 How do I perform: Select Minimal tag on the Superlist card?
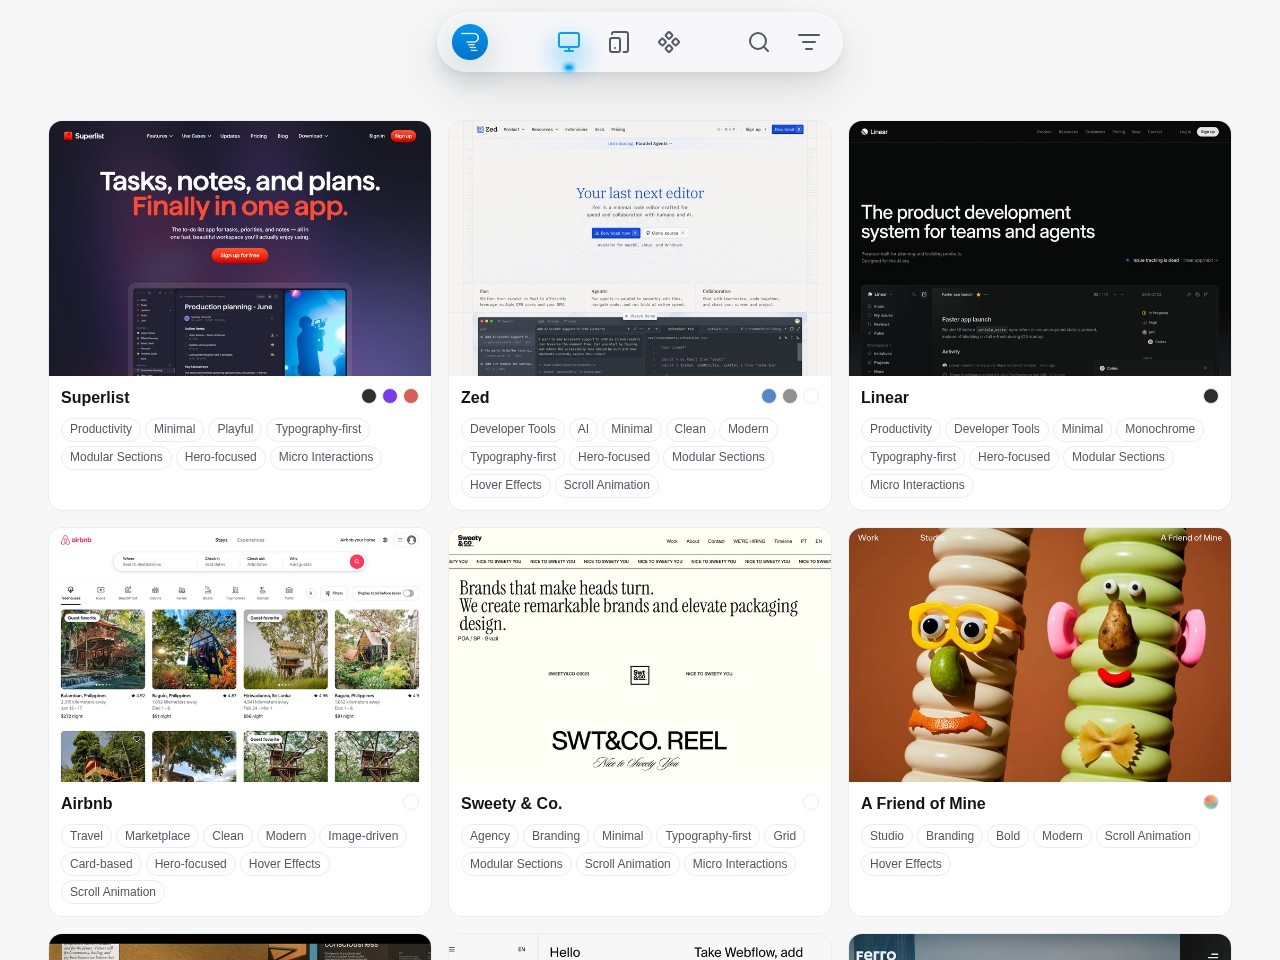click(x=175, y=429)
